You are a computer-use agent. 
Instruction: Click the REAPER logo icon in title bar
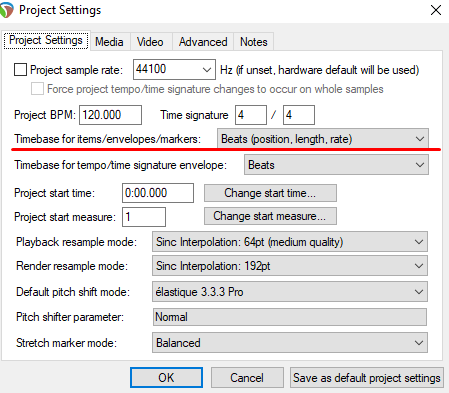[7, 10]
